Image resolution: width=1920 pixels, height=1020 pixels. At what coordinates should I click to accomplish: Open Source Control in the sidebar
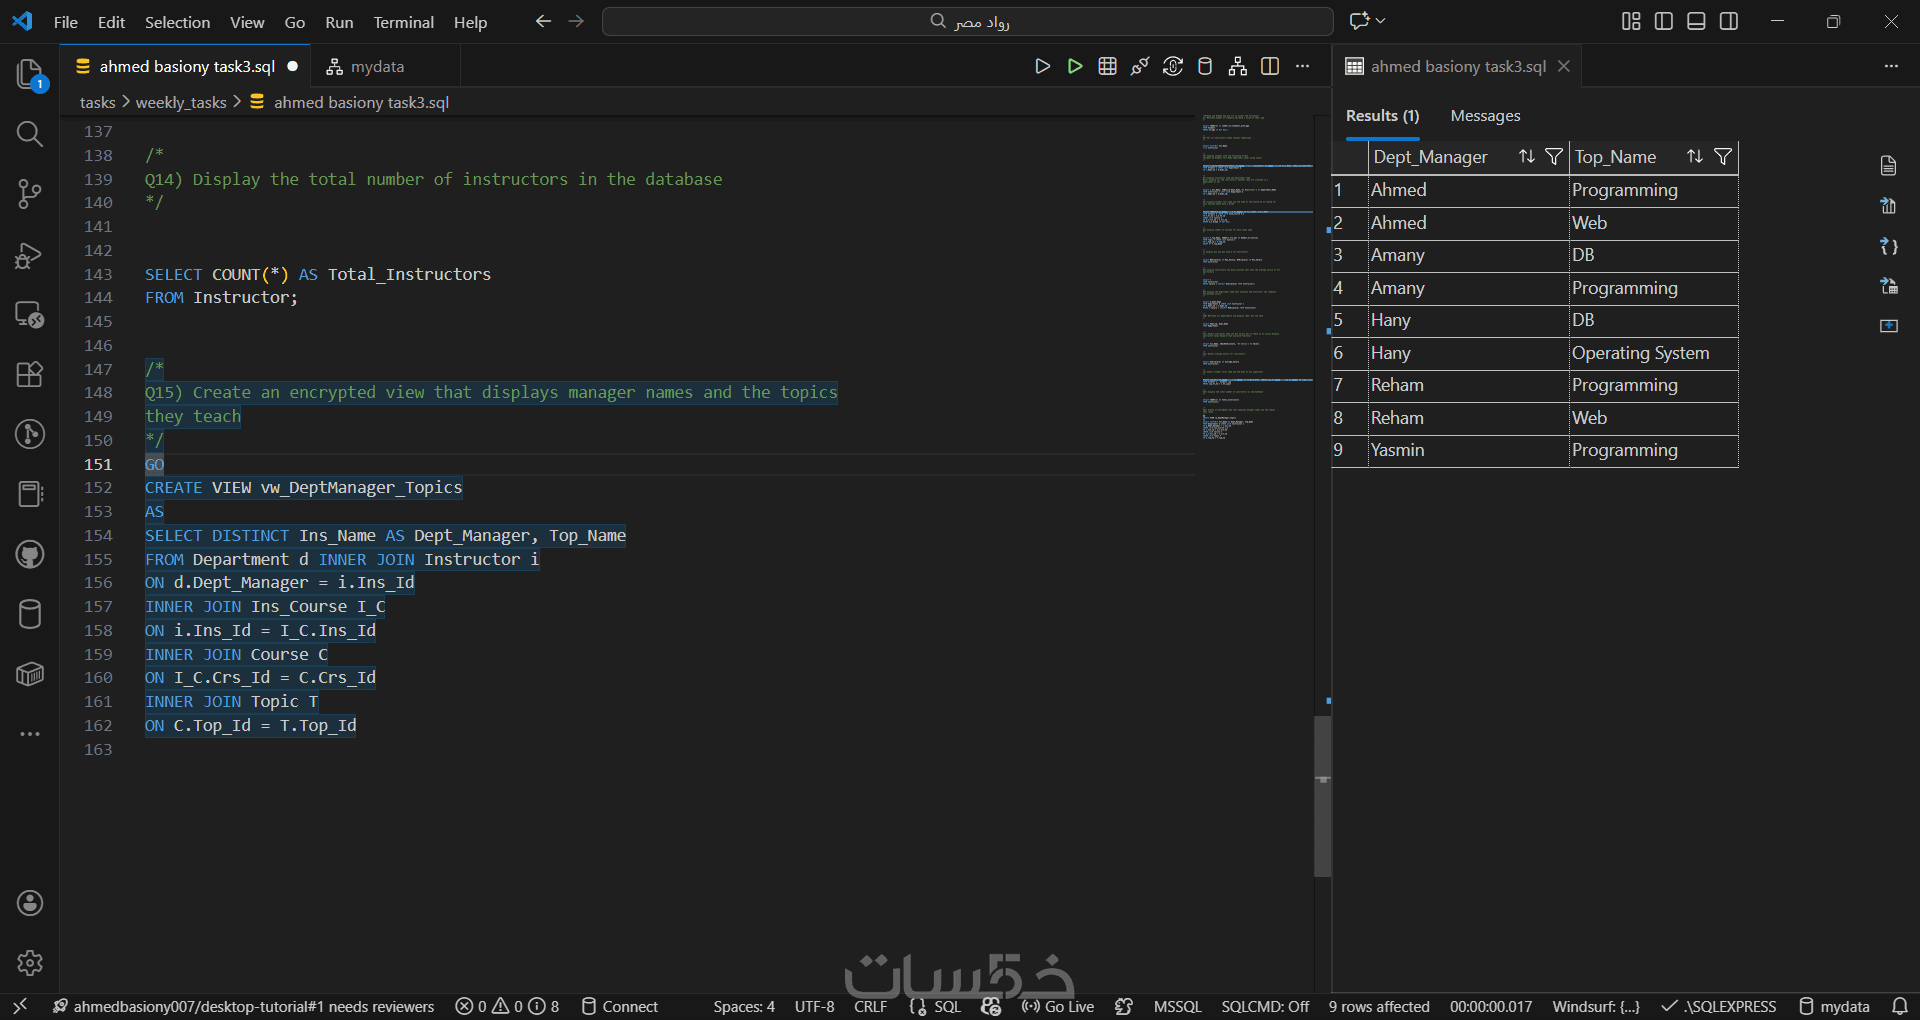click(x=29, y=194)
